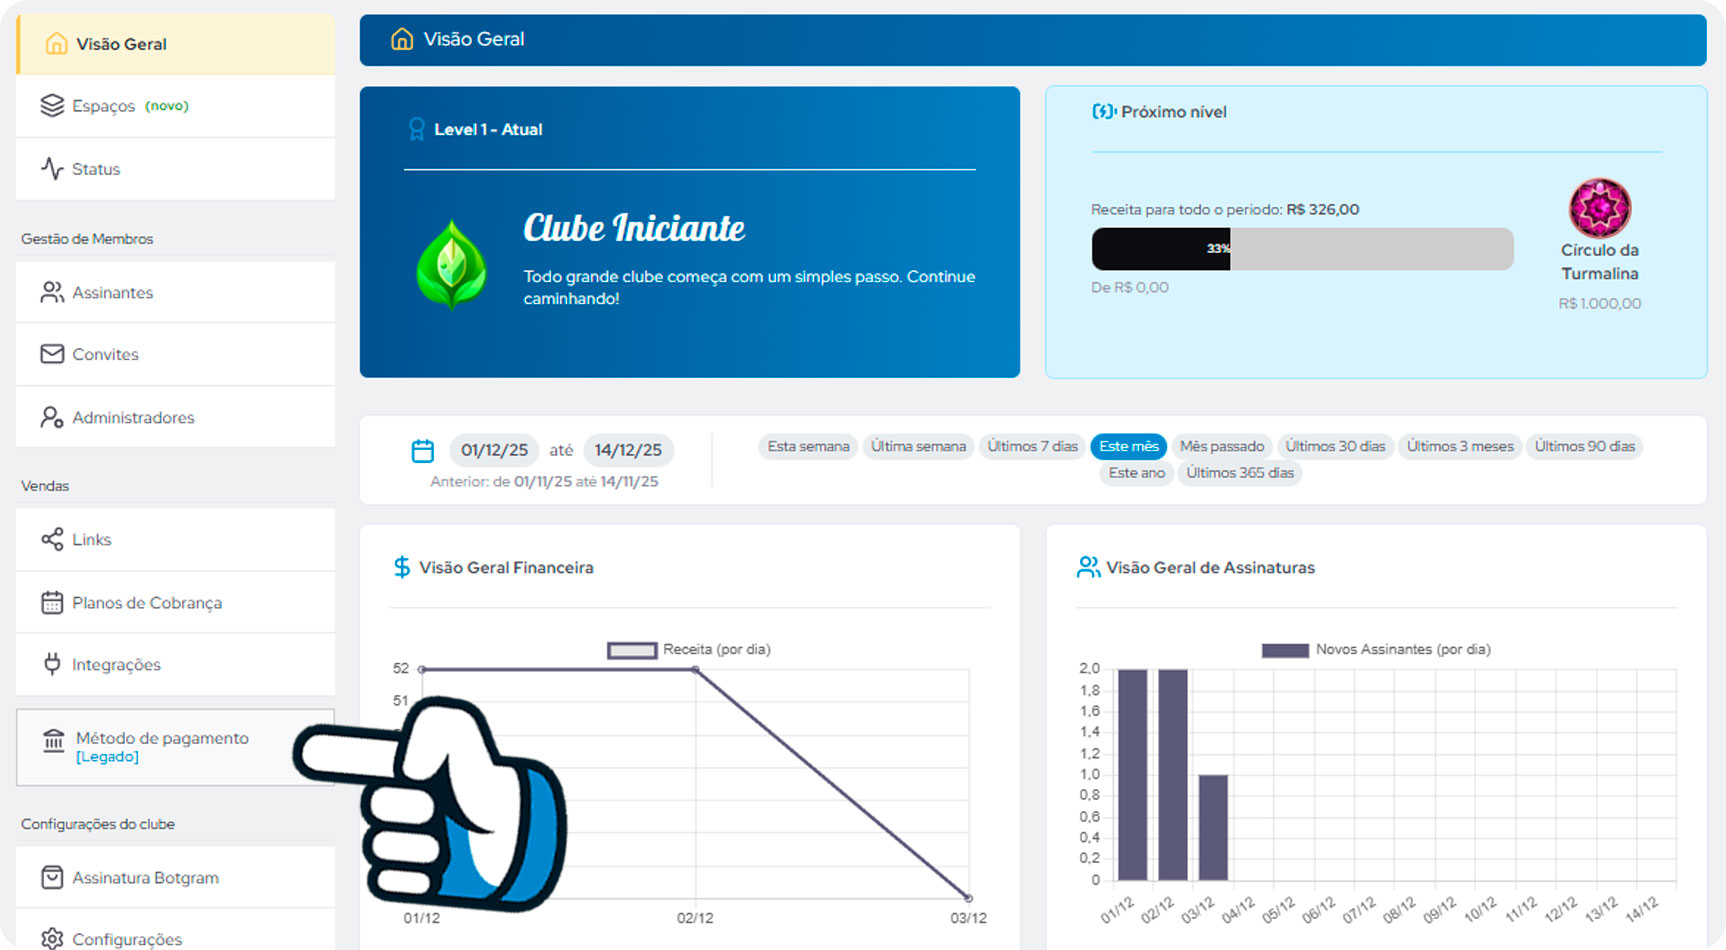Open the start date 01/12/25 picker
The height and width of the screenshot is (950, 1726).
pos(494,450)
